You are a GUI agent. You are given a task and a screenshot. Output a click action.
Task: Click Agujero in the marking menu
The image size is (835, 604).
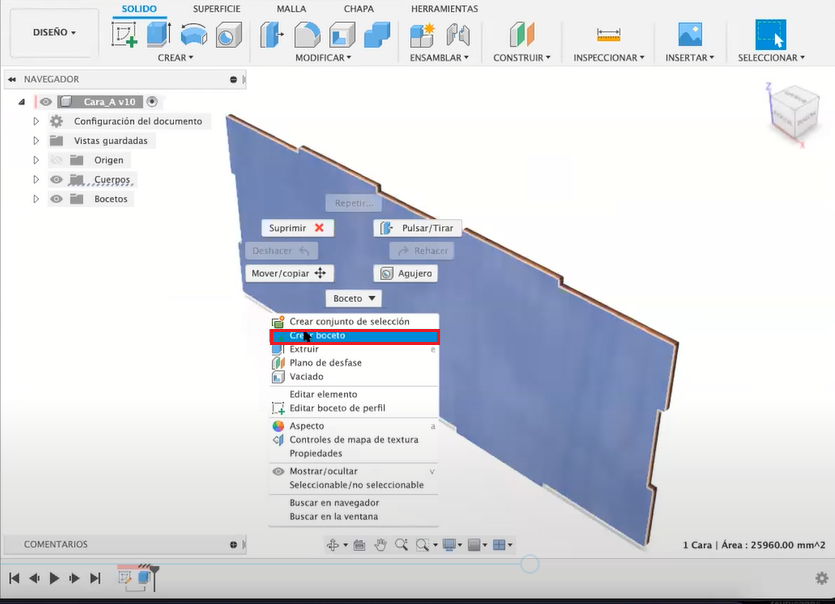pyautogui.click(x=406, y=273)
